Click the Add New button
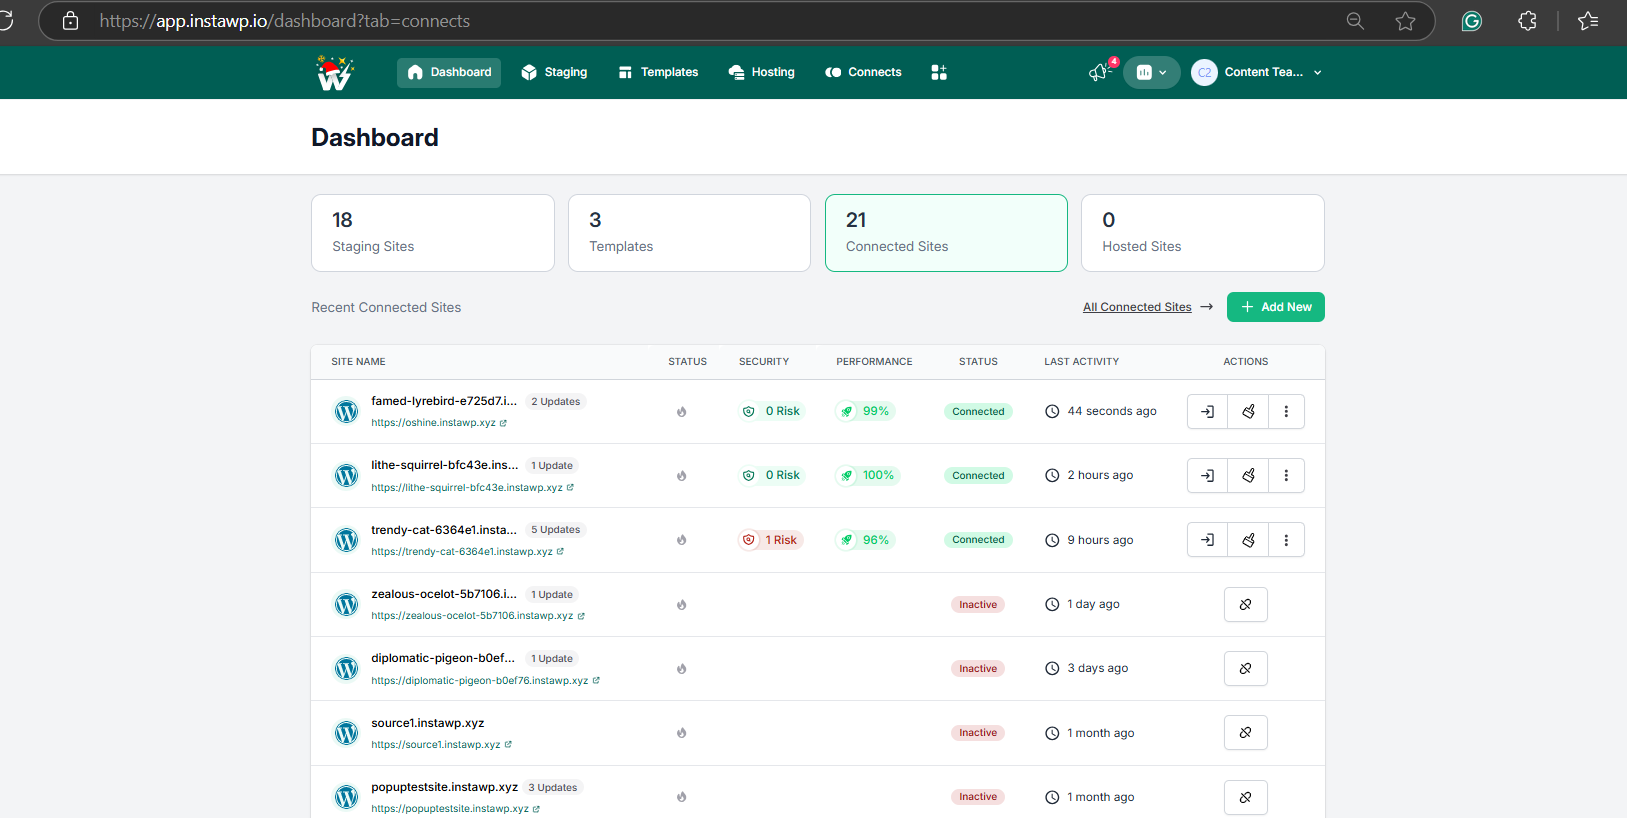Screen dimensions: 1627x818 [x=1276, y=307]
